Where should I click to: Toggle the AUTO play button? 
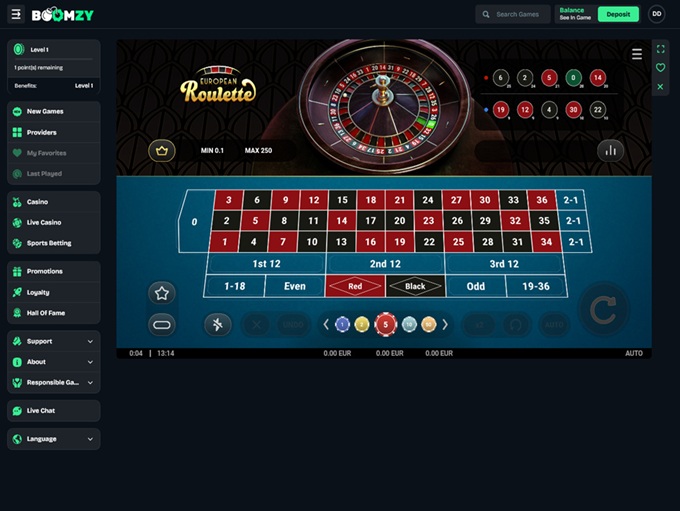(x=554, y=324)
